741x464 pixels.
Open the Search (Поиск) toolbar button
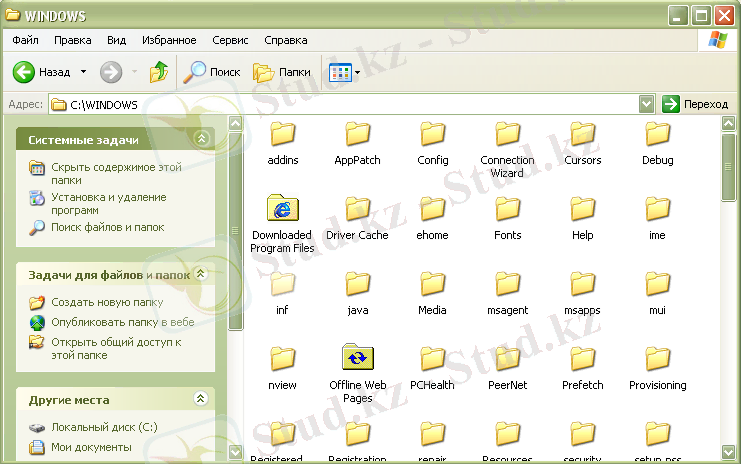(211, 72)
